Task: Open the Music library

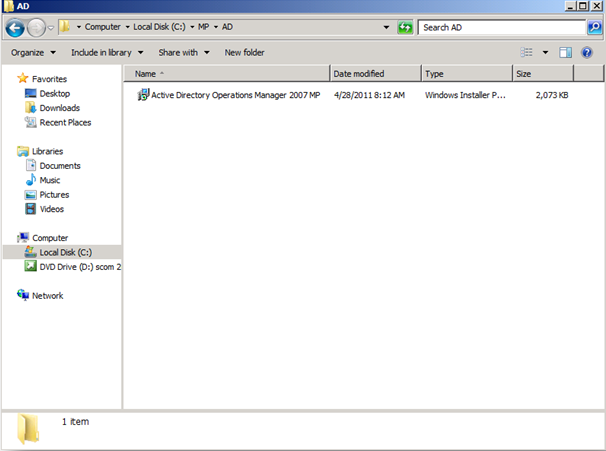Action: (x=50, y=180)
